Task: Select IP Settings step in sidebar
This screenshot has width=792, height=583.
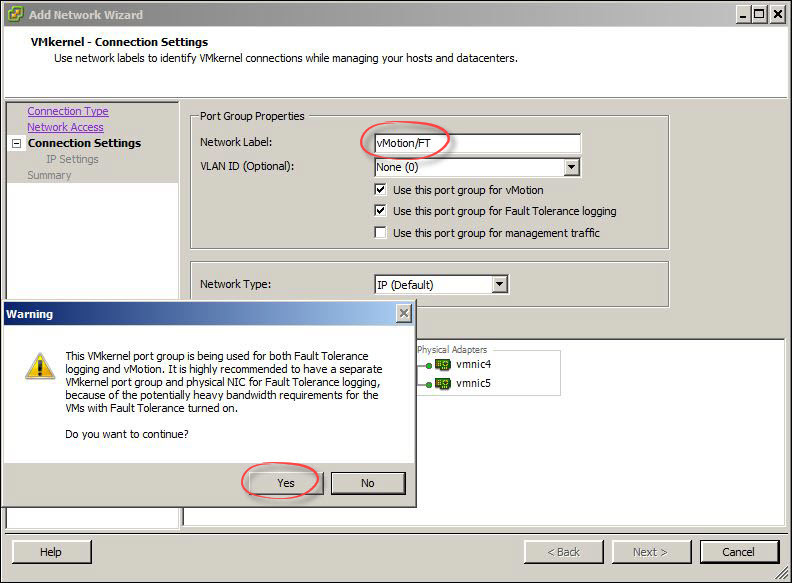Action: (72, 159)
